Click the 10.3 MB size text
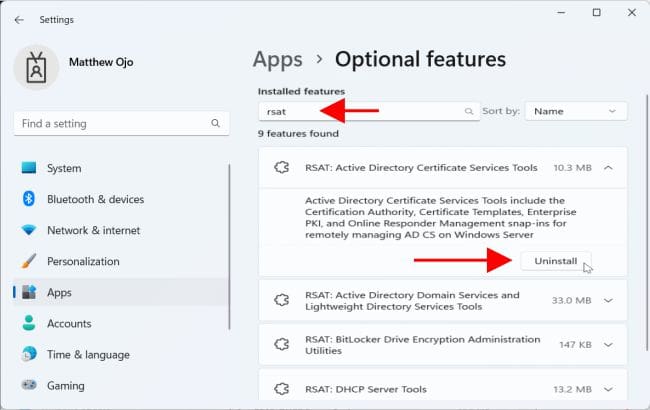The height and width of the screenshot is (410, 650). [x=572, y=168]
